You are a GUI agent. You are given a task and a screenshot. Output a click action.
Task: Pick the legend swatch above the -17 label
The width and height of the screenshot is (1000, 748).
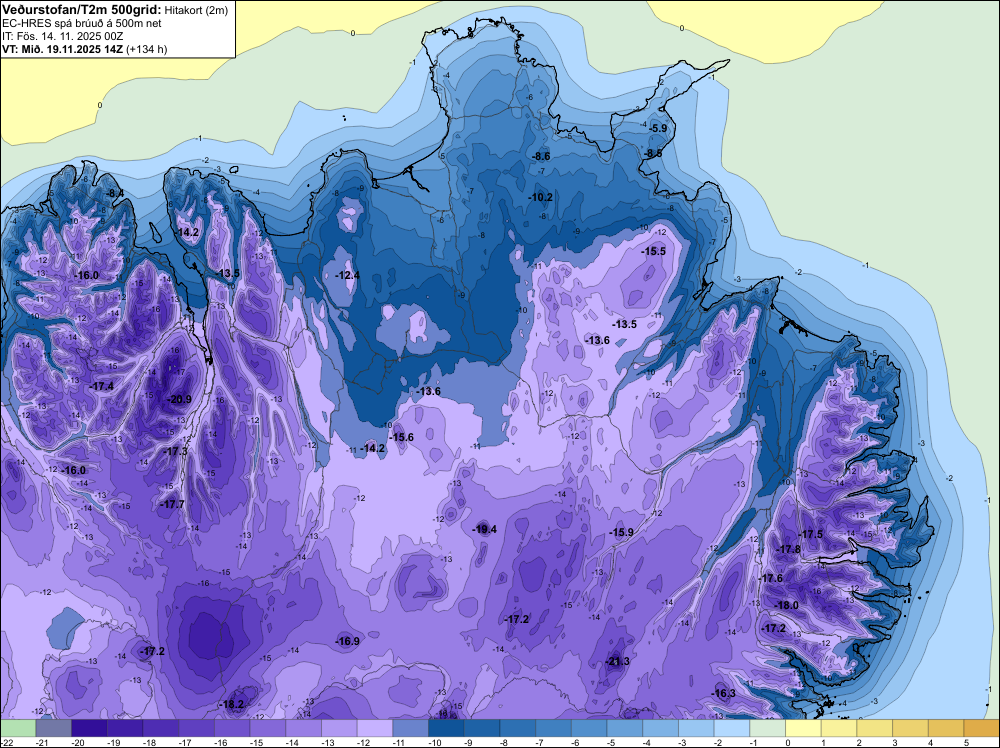point(196,728)
